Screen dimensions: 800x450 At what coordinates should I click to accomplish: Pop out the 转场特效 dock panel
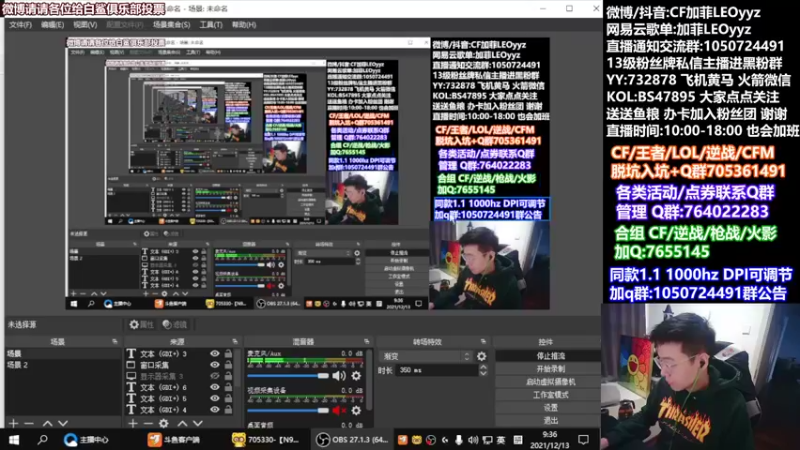point(483,341)
